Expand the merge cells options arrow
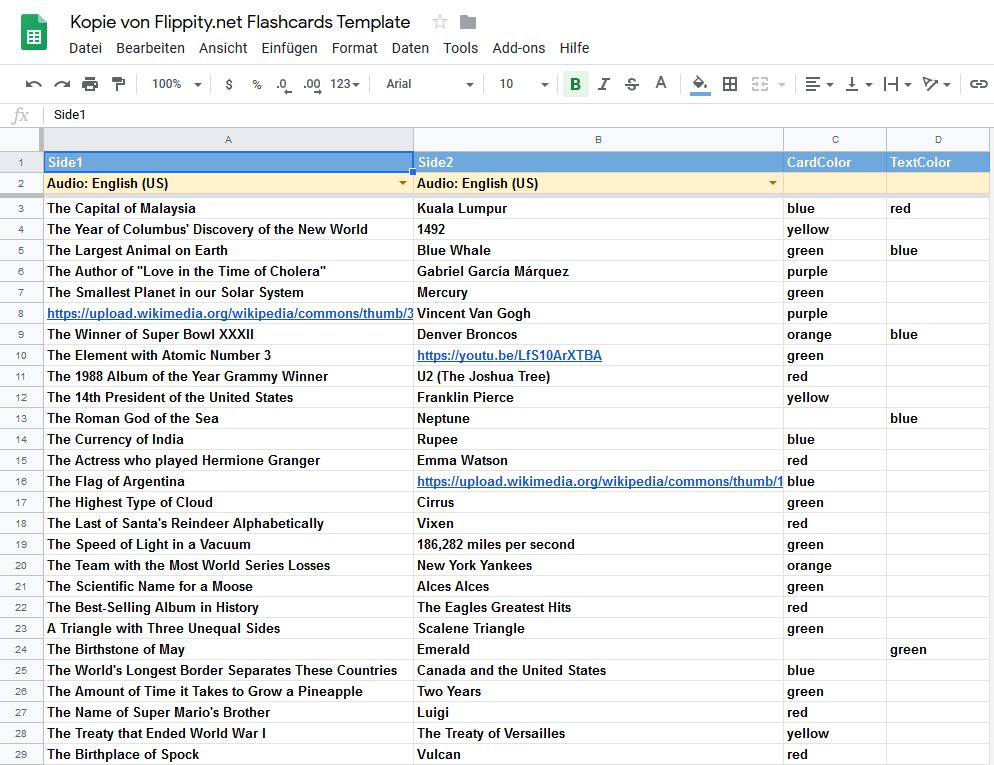The image size is (994, 765). (x=782, y=84)
